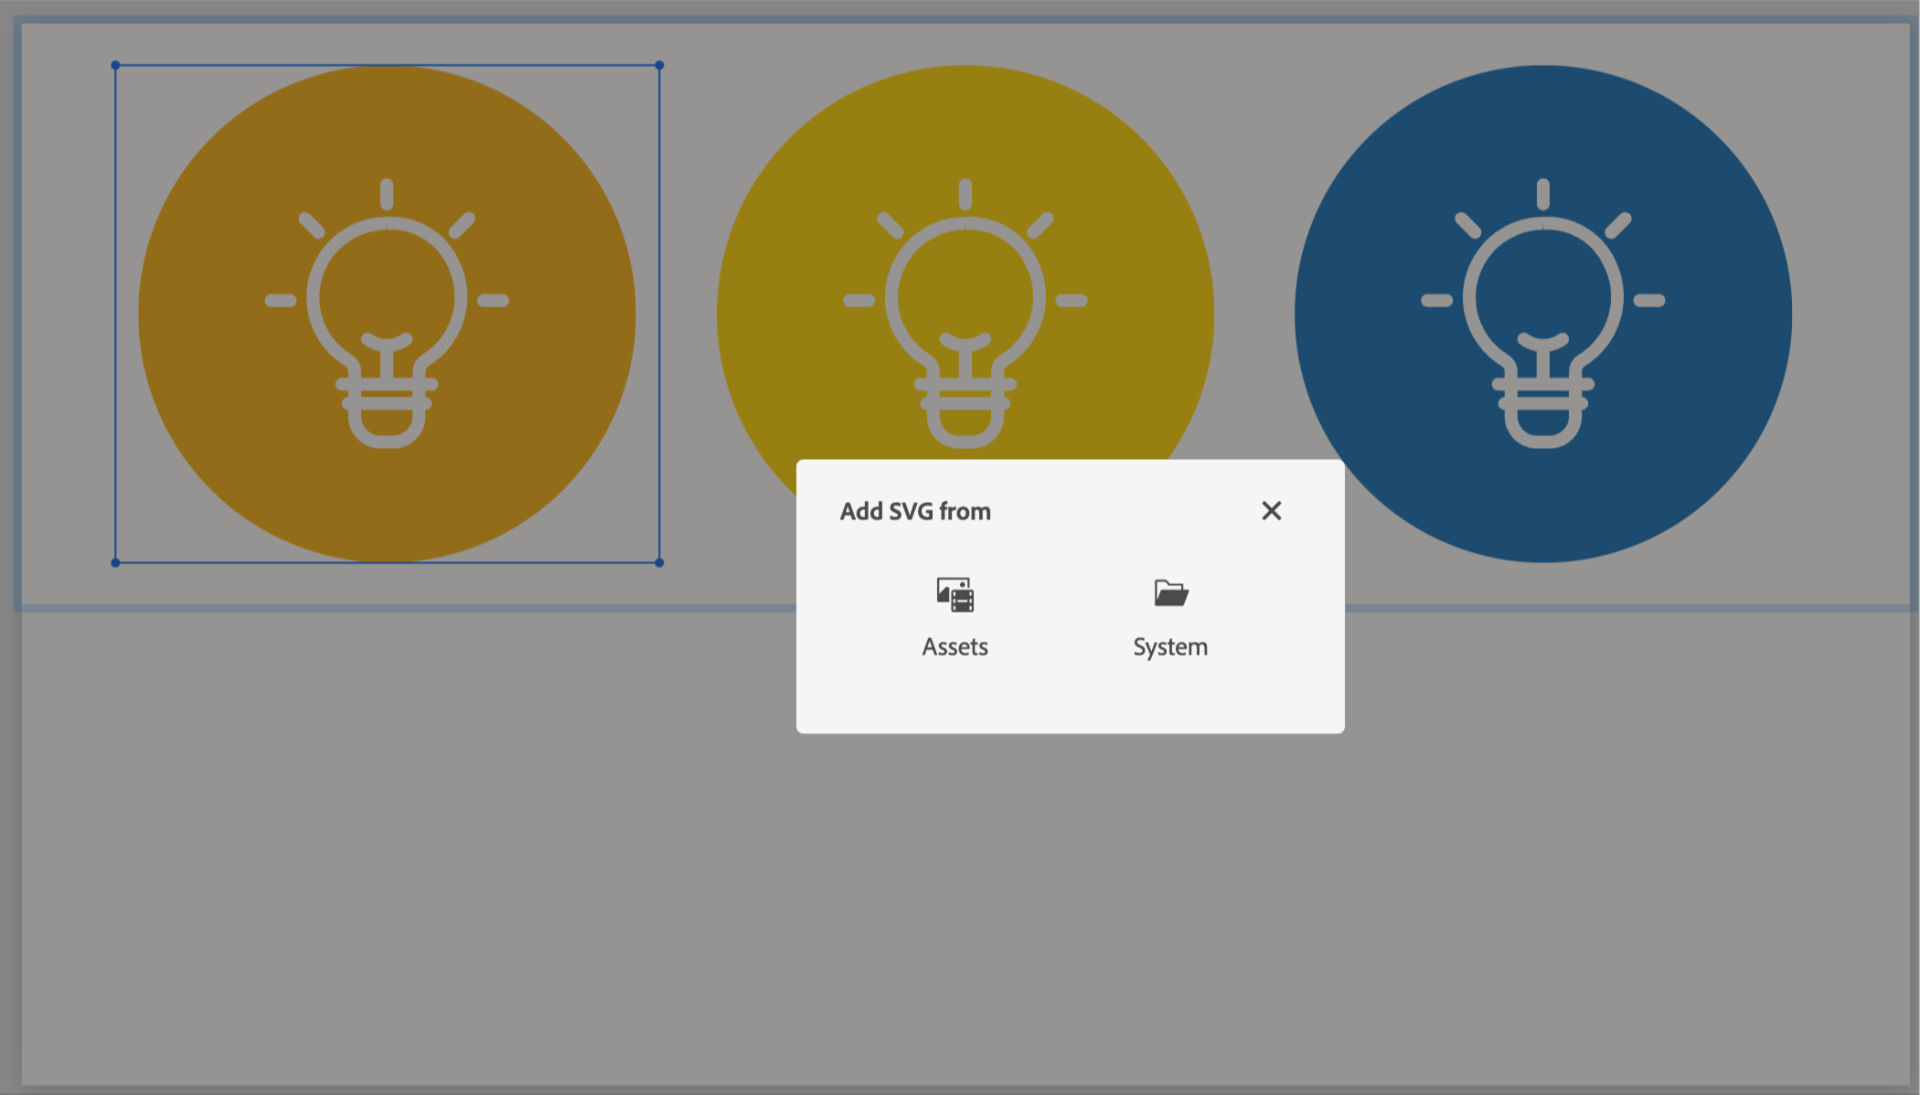Select the blue lightbulb circle graphic
Image resolution: width=1920 pixels, height=1095 pixels.
(1543, 314)
